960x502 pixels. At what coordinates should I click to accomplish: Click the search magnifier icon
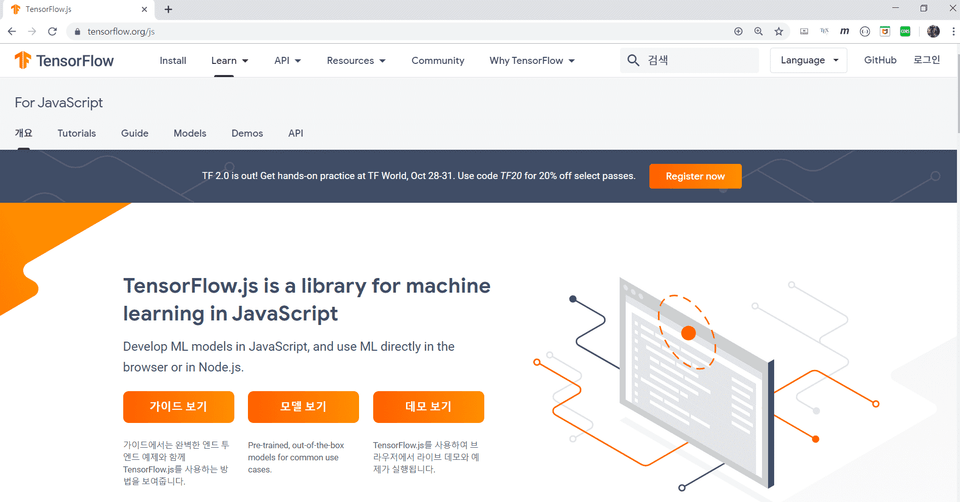pos(633,60)
